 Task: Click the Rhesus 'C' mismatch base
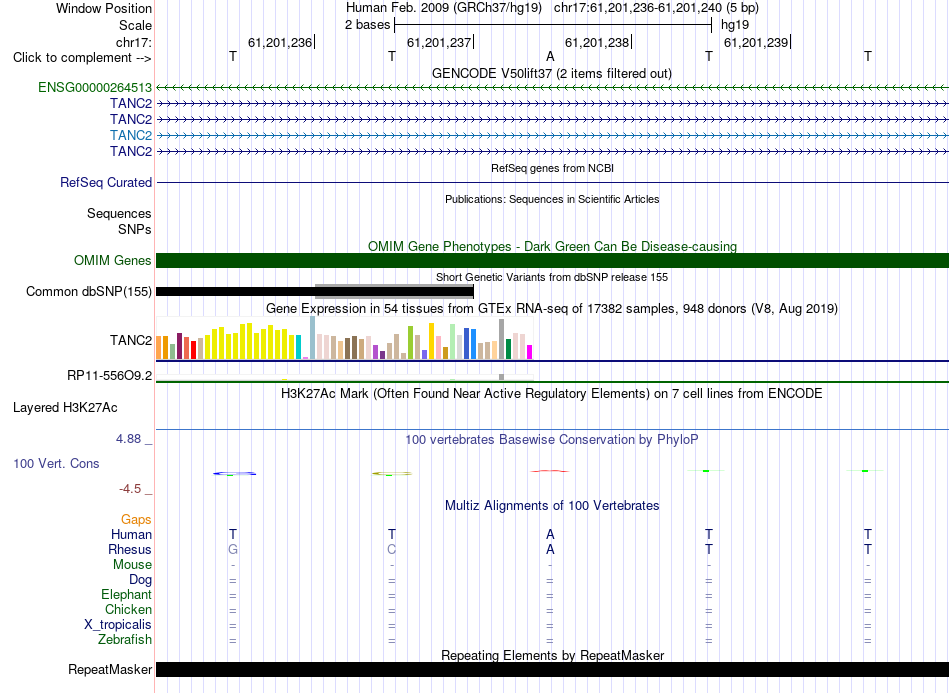pyautogui.click(x=391, y=549)
